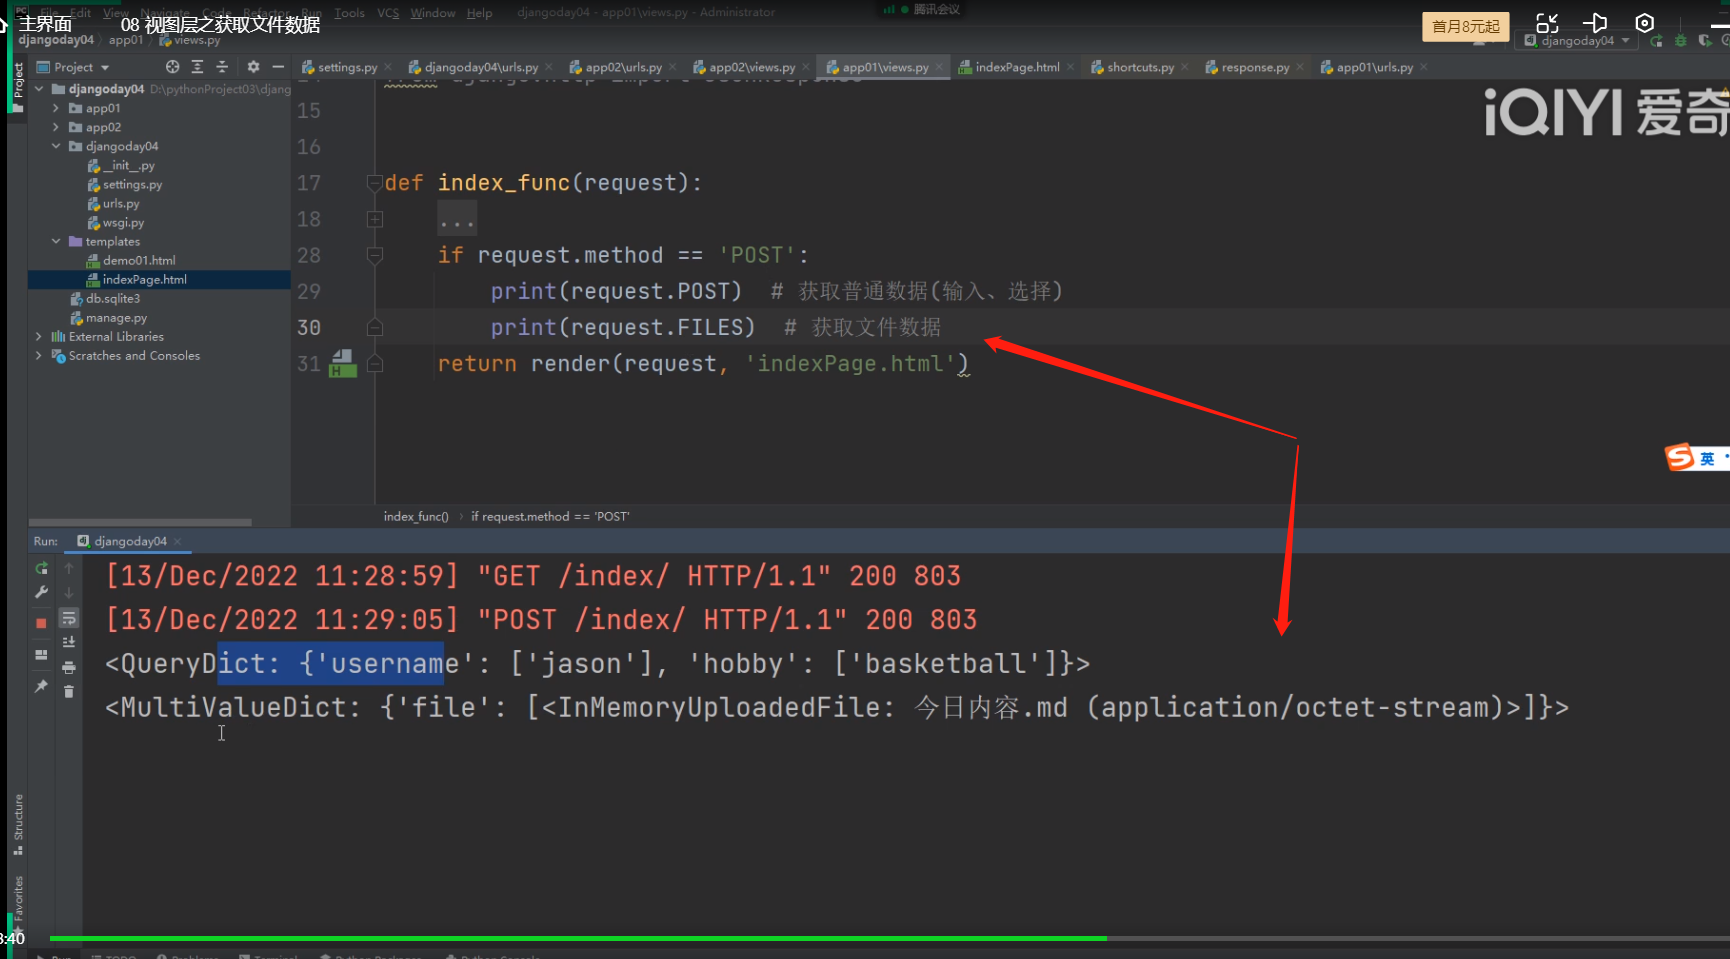Screen dimensions: 1730x959
Task: Open the Tools menu
Action: coord(349,13)
